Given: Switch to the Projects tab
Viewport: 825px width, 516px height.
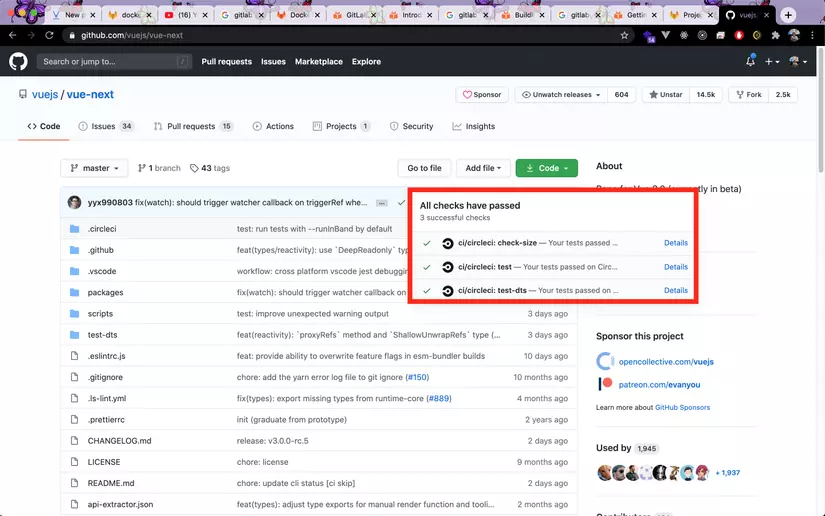Looking at the screenshot, I should (341, 126).
